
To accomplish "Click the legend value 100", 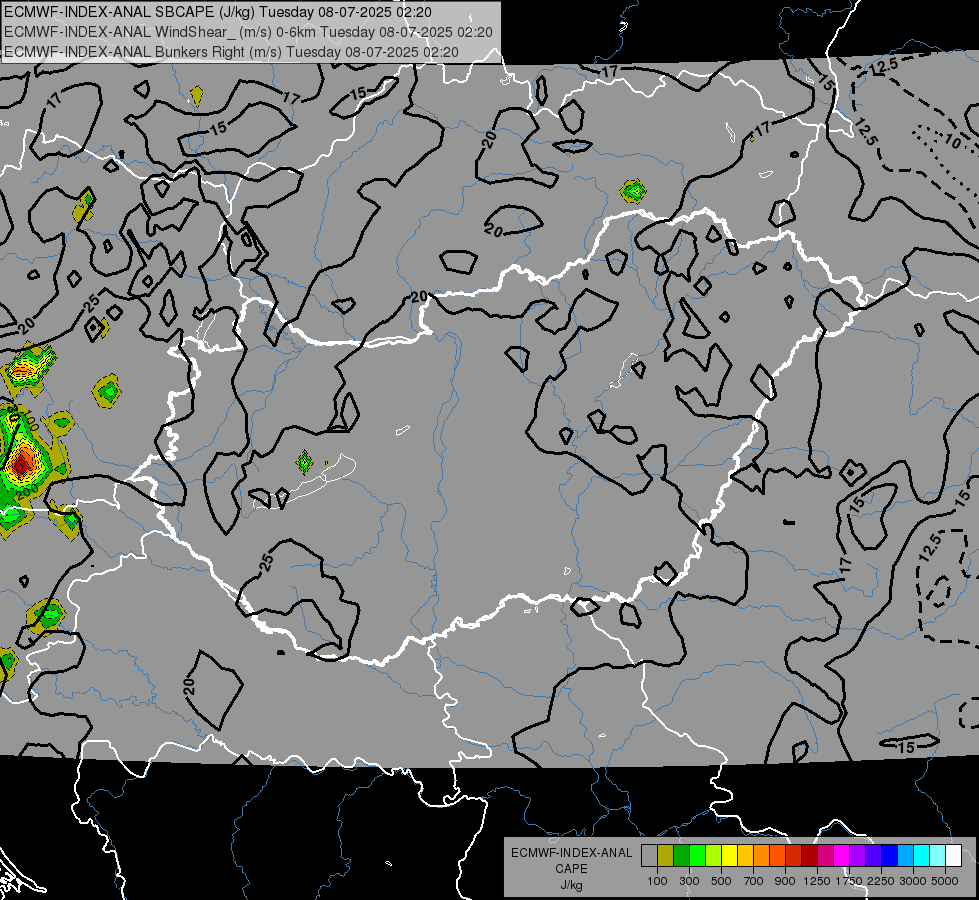I will tap(657, 881).
